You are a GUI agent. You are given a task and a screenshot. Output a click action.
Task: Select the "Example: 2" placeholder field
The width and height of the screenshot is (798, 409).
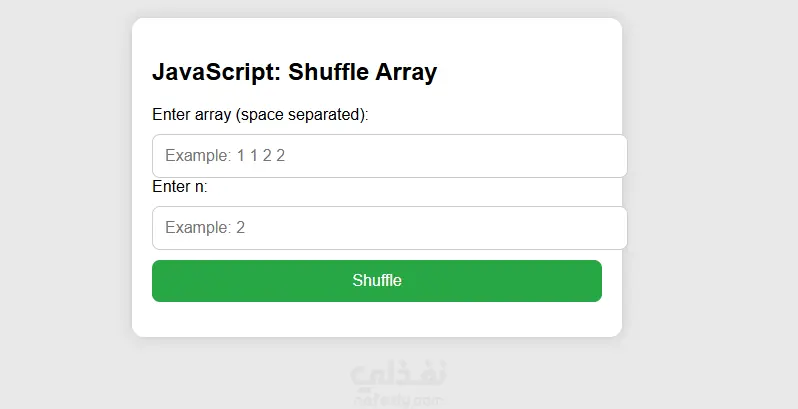pos(205,228)
